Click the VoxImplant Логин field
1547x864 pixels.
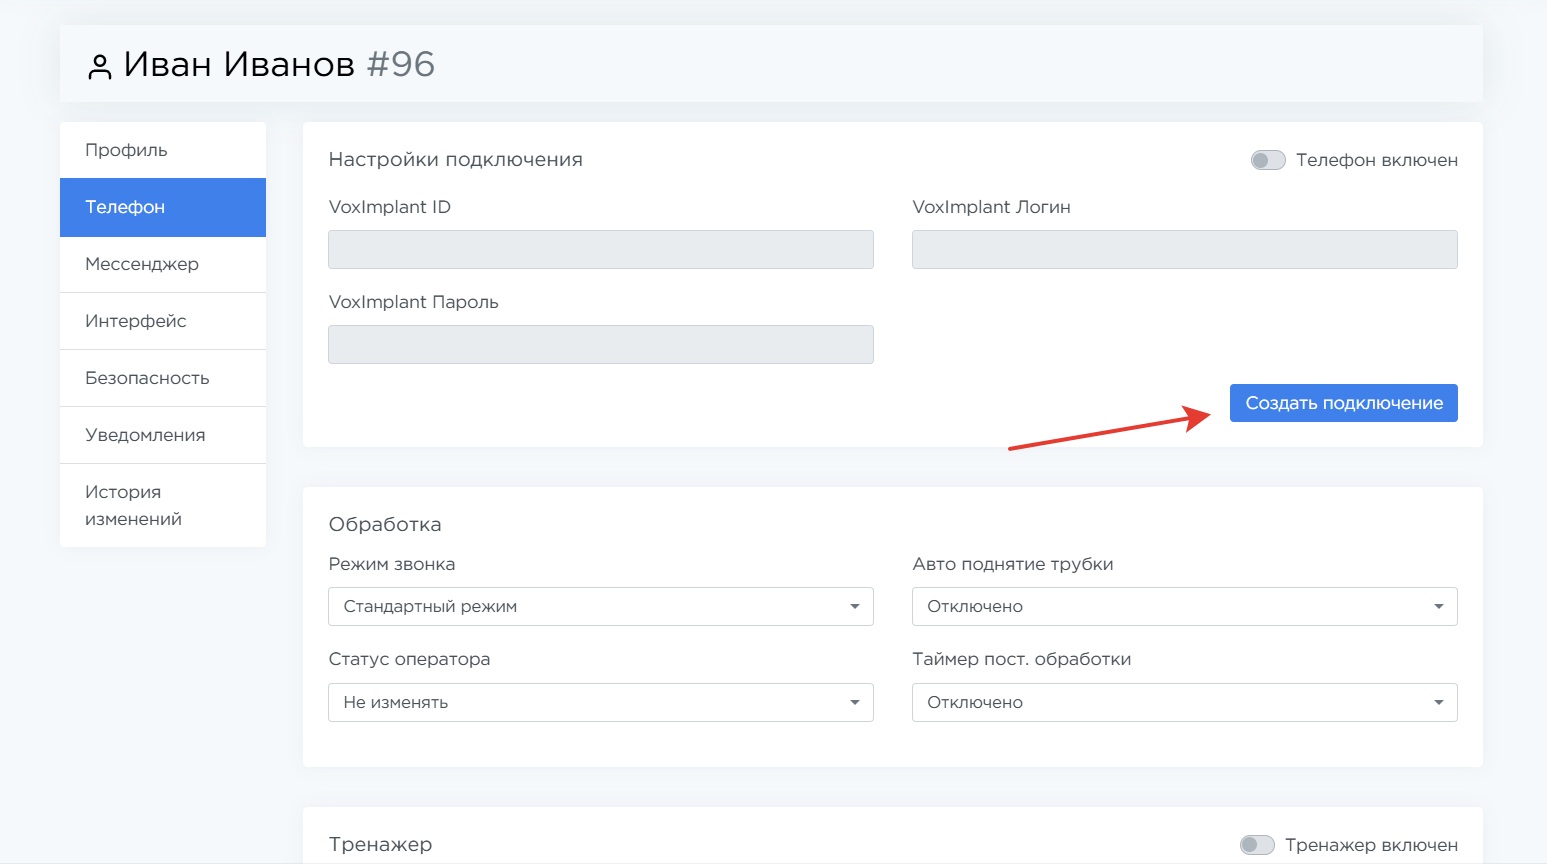tap(1184, 250)
